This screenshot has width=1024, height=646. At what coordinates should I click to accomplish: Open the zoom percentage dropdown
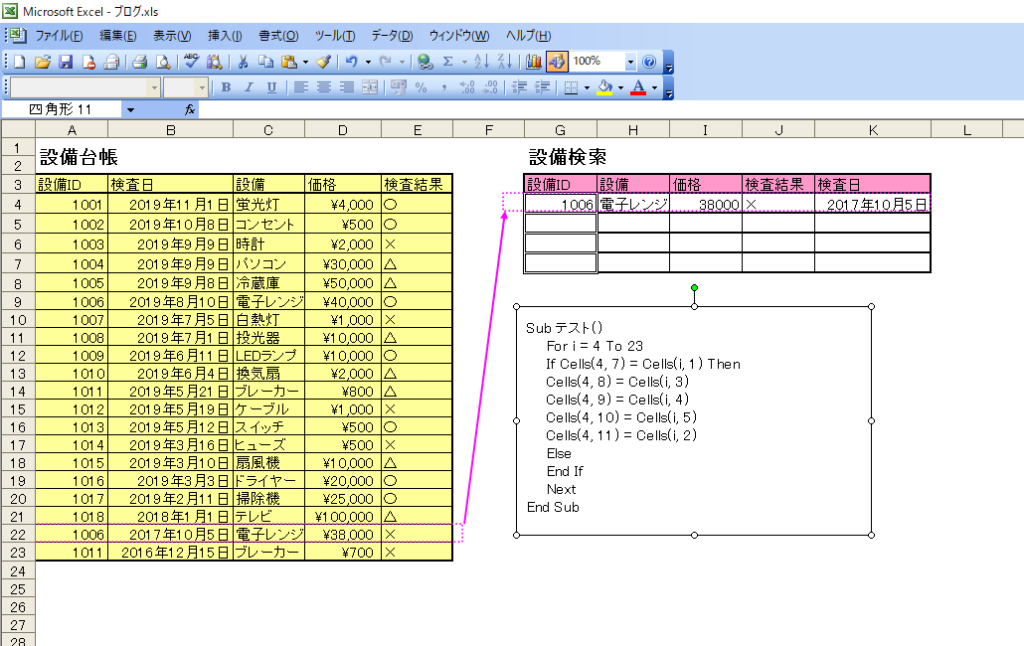point(631,62)
